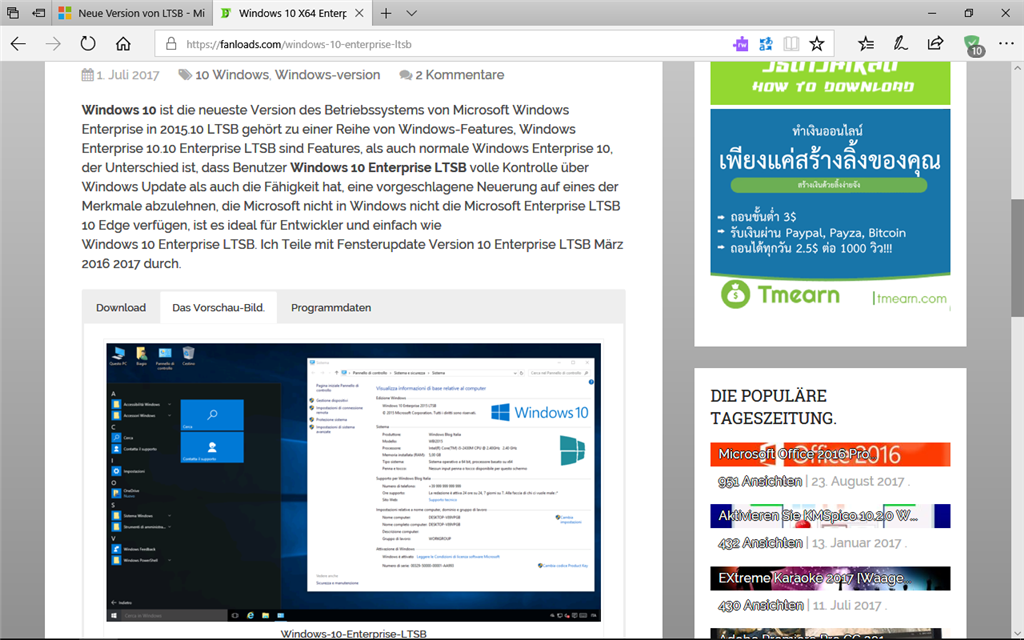Click the tag icon beside categories
This screenshot has height=640, width=1024.
point(185,74)
